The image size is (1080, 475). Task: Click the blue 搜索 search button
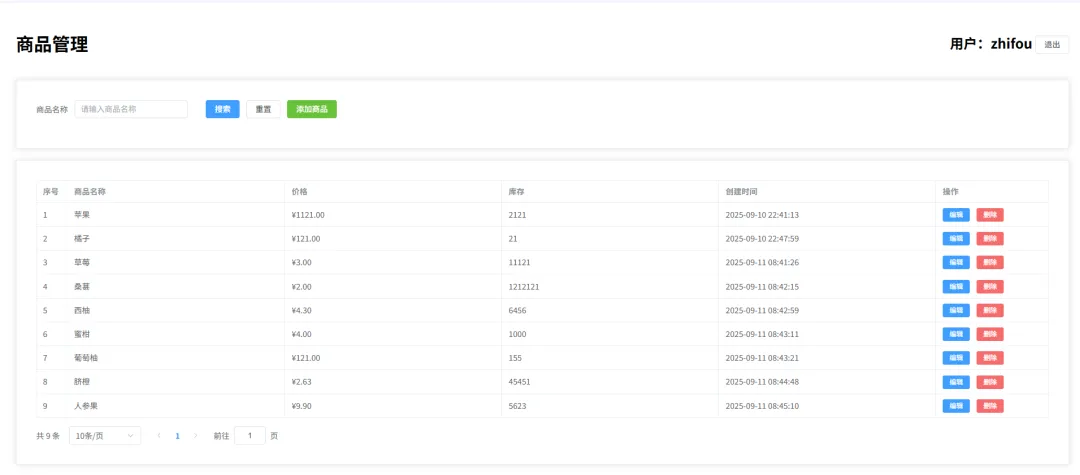222,109
